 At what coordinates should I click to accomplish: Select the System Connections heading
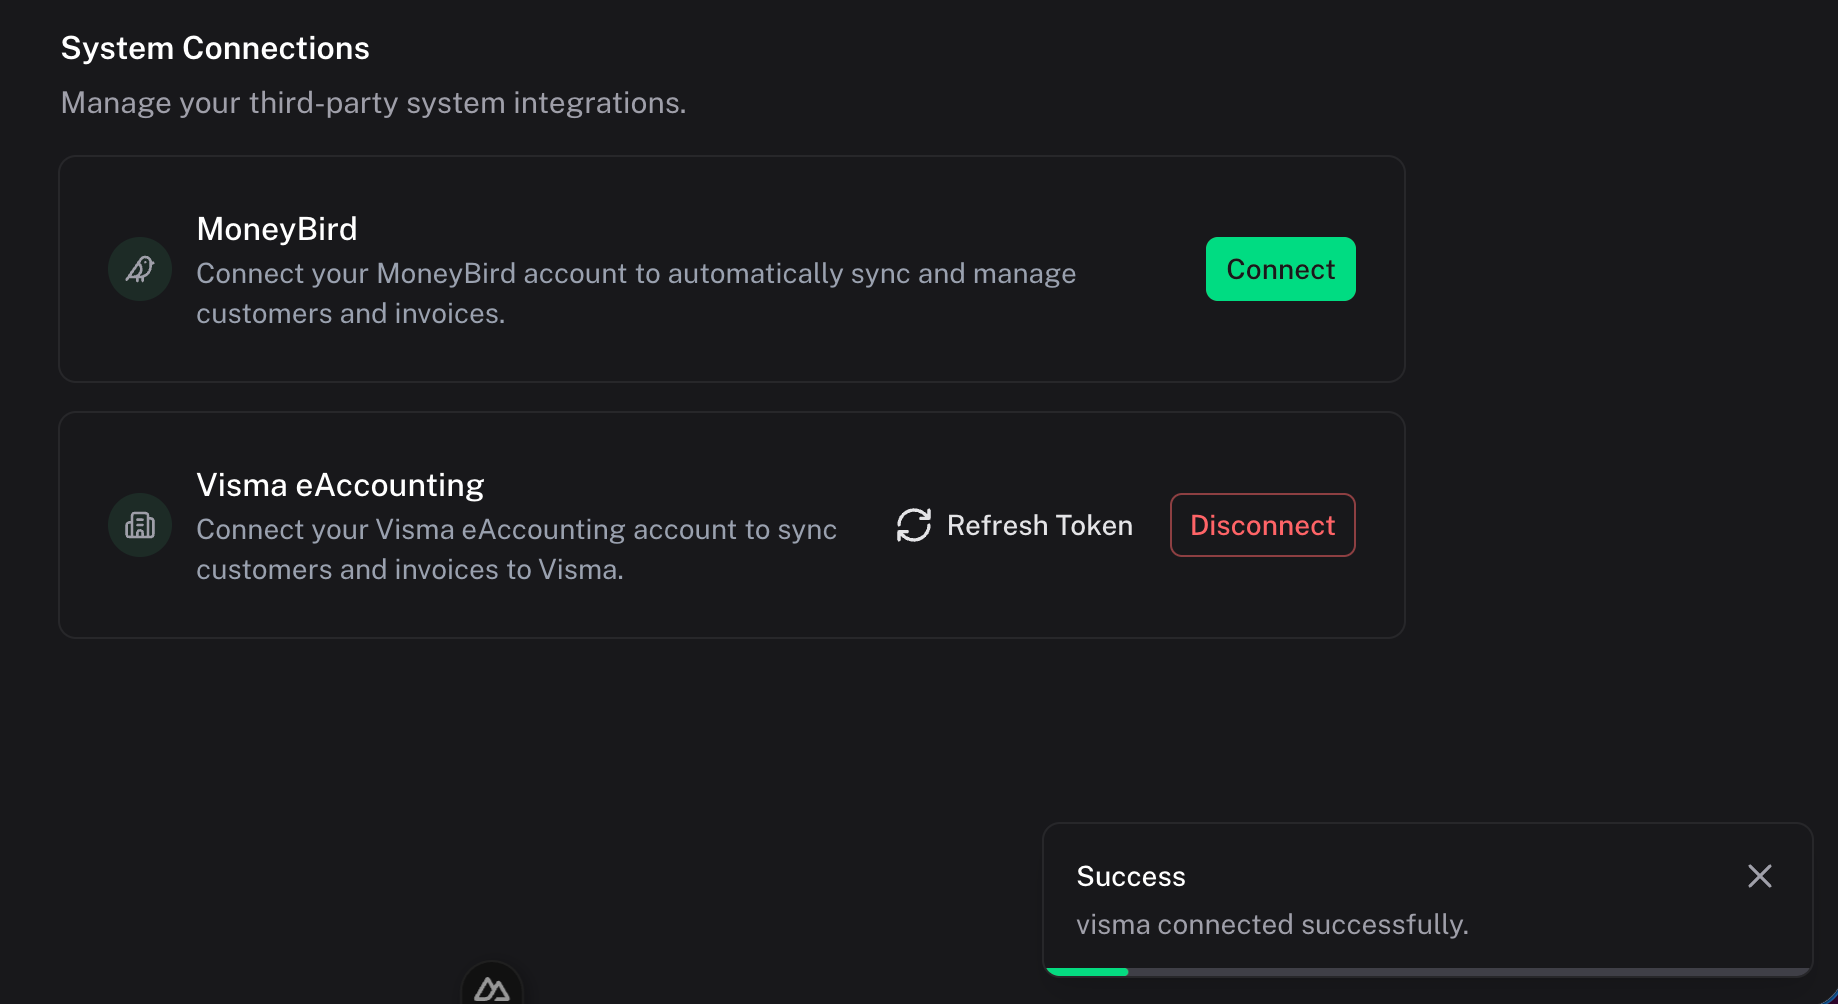point(215,48)
